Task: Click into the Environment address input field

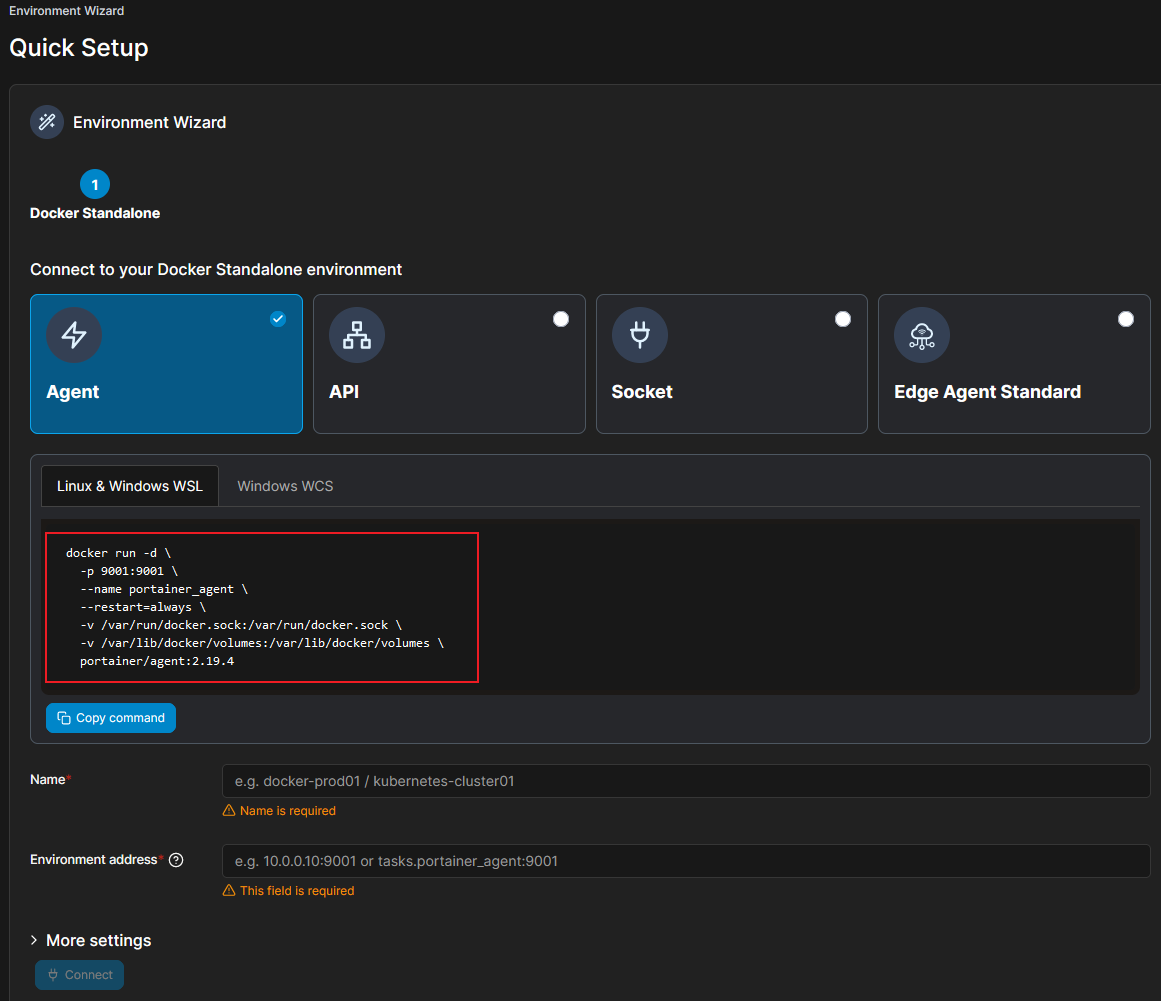Action: point(686,861)
